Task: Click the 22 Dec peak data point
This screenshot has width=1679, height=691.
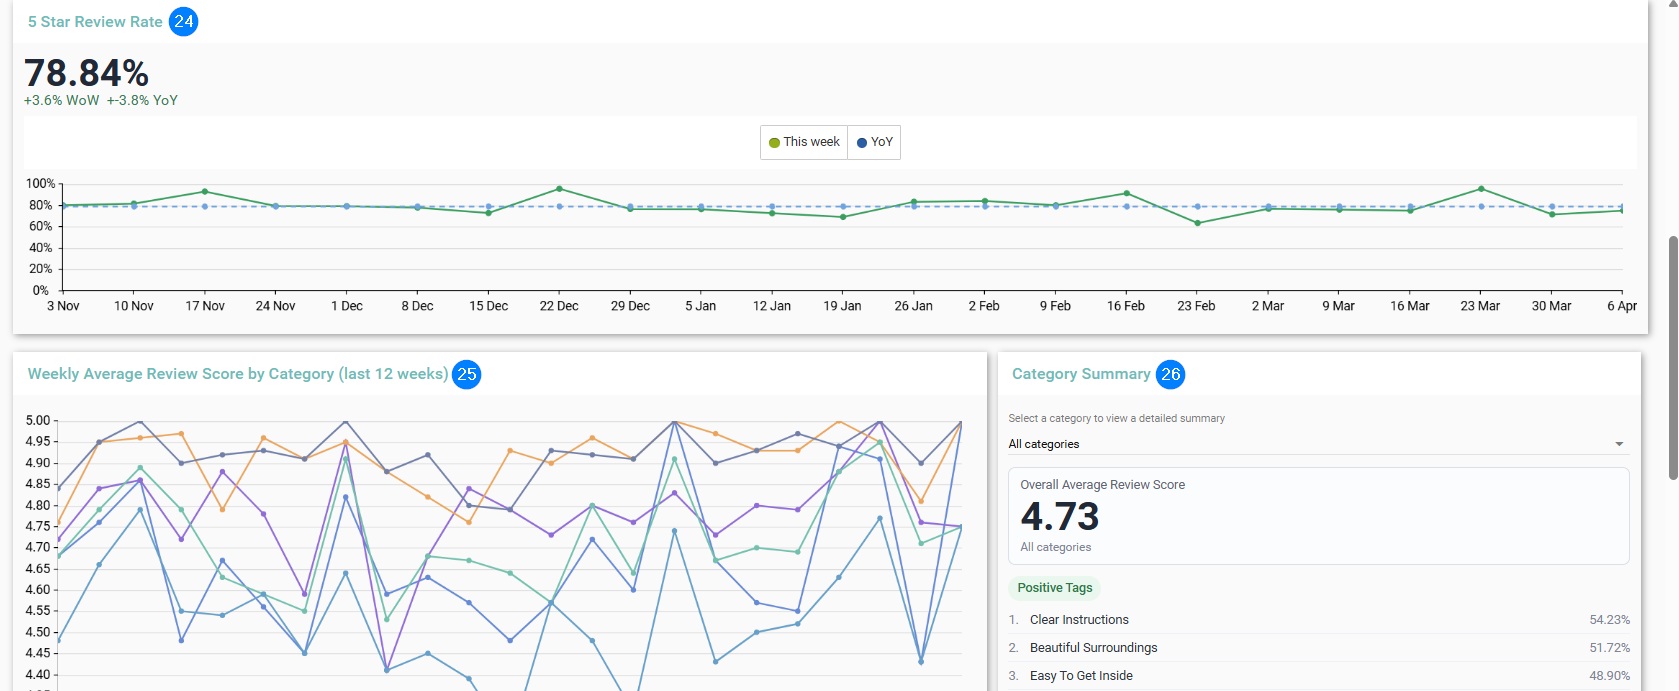Action: click(559, 189)
